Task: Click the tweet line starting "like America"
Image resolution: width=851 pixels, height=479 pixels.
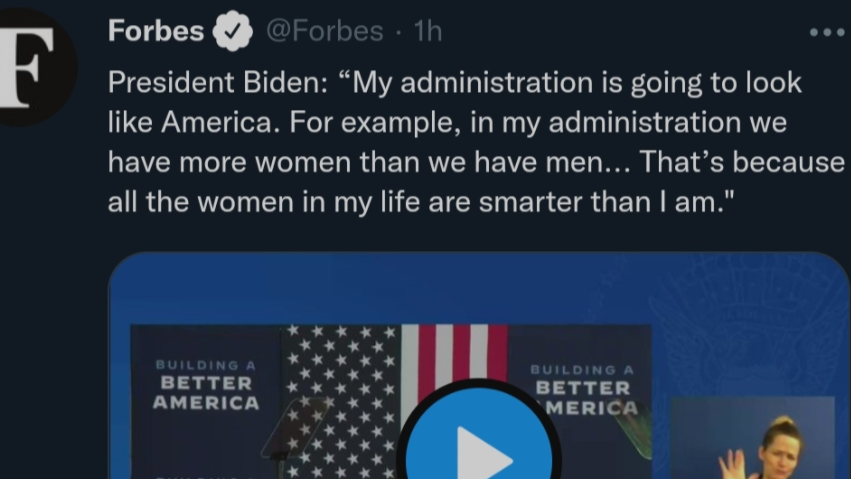Action: click(x=447, y=122)
